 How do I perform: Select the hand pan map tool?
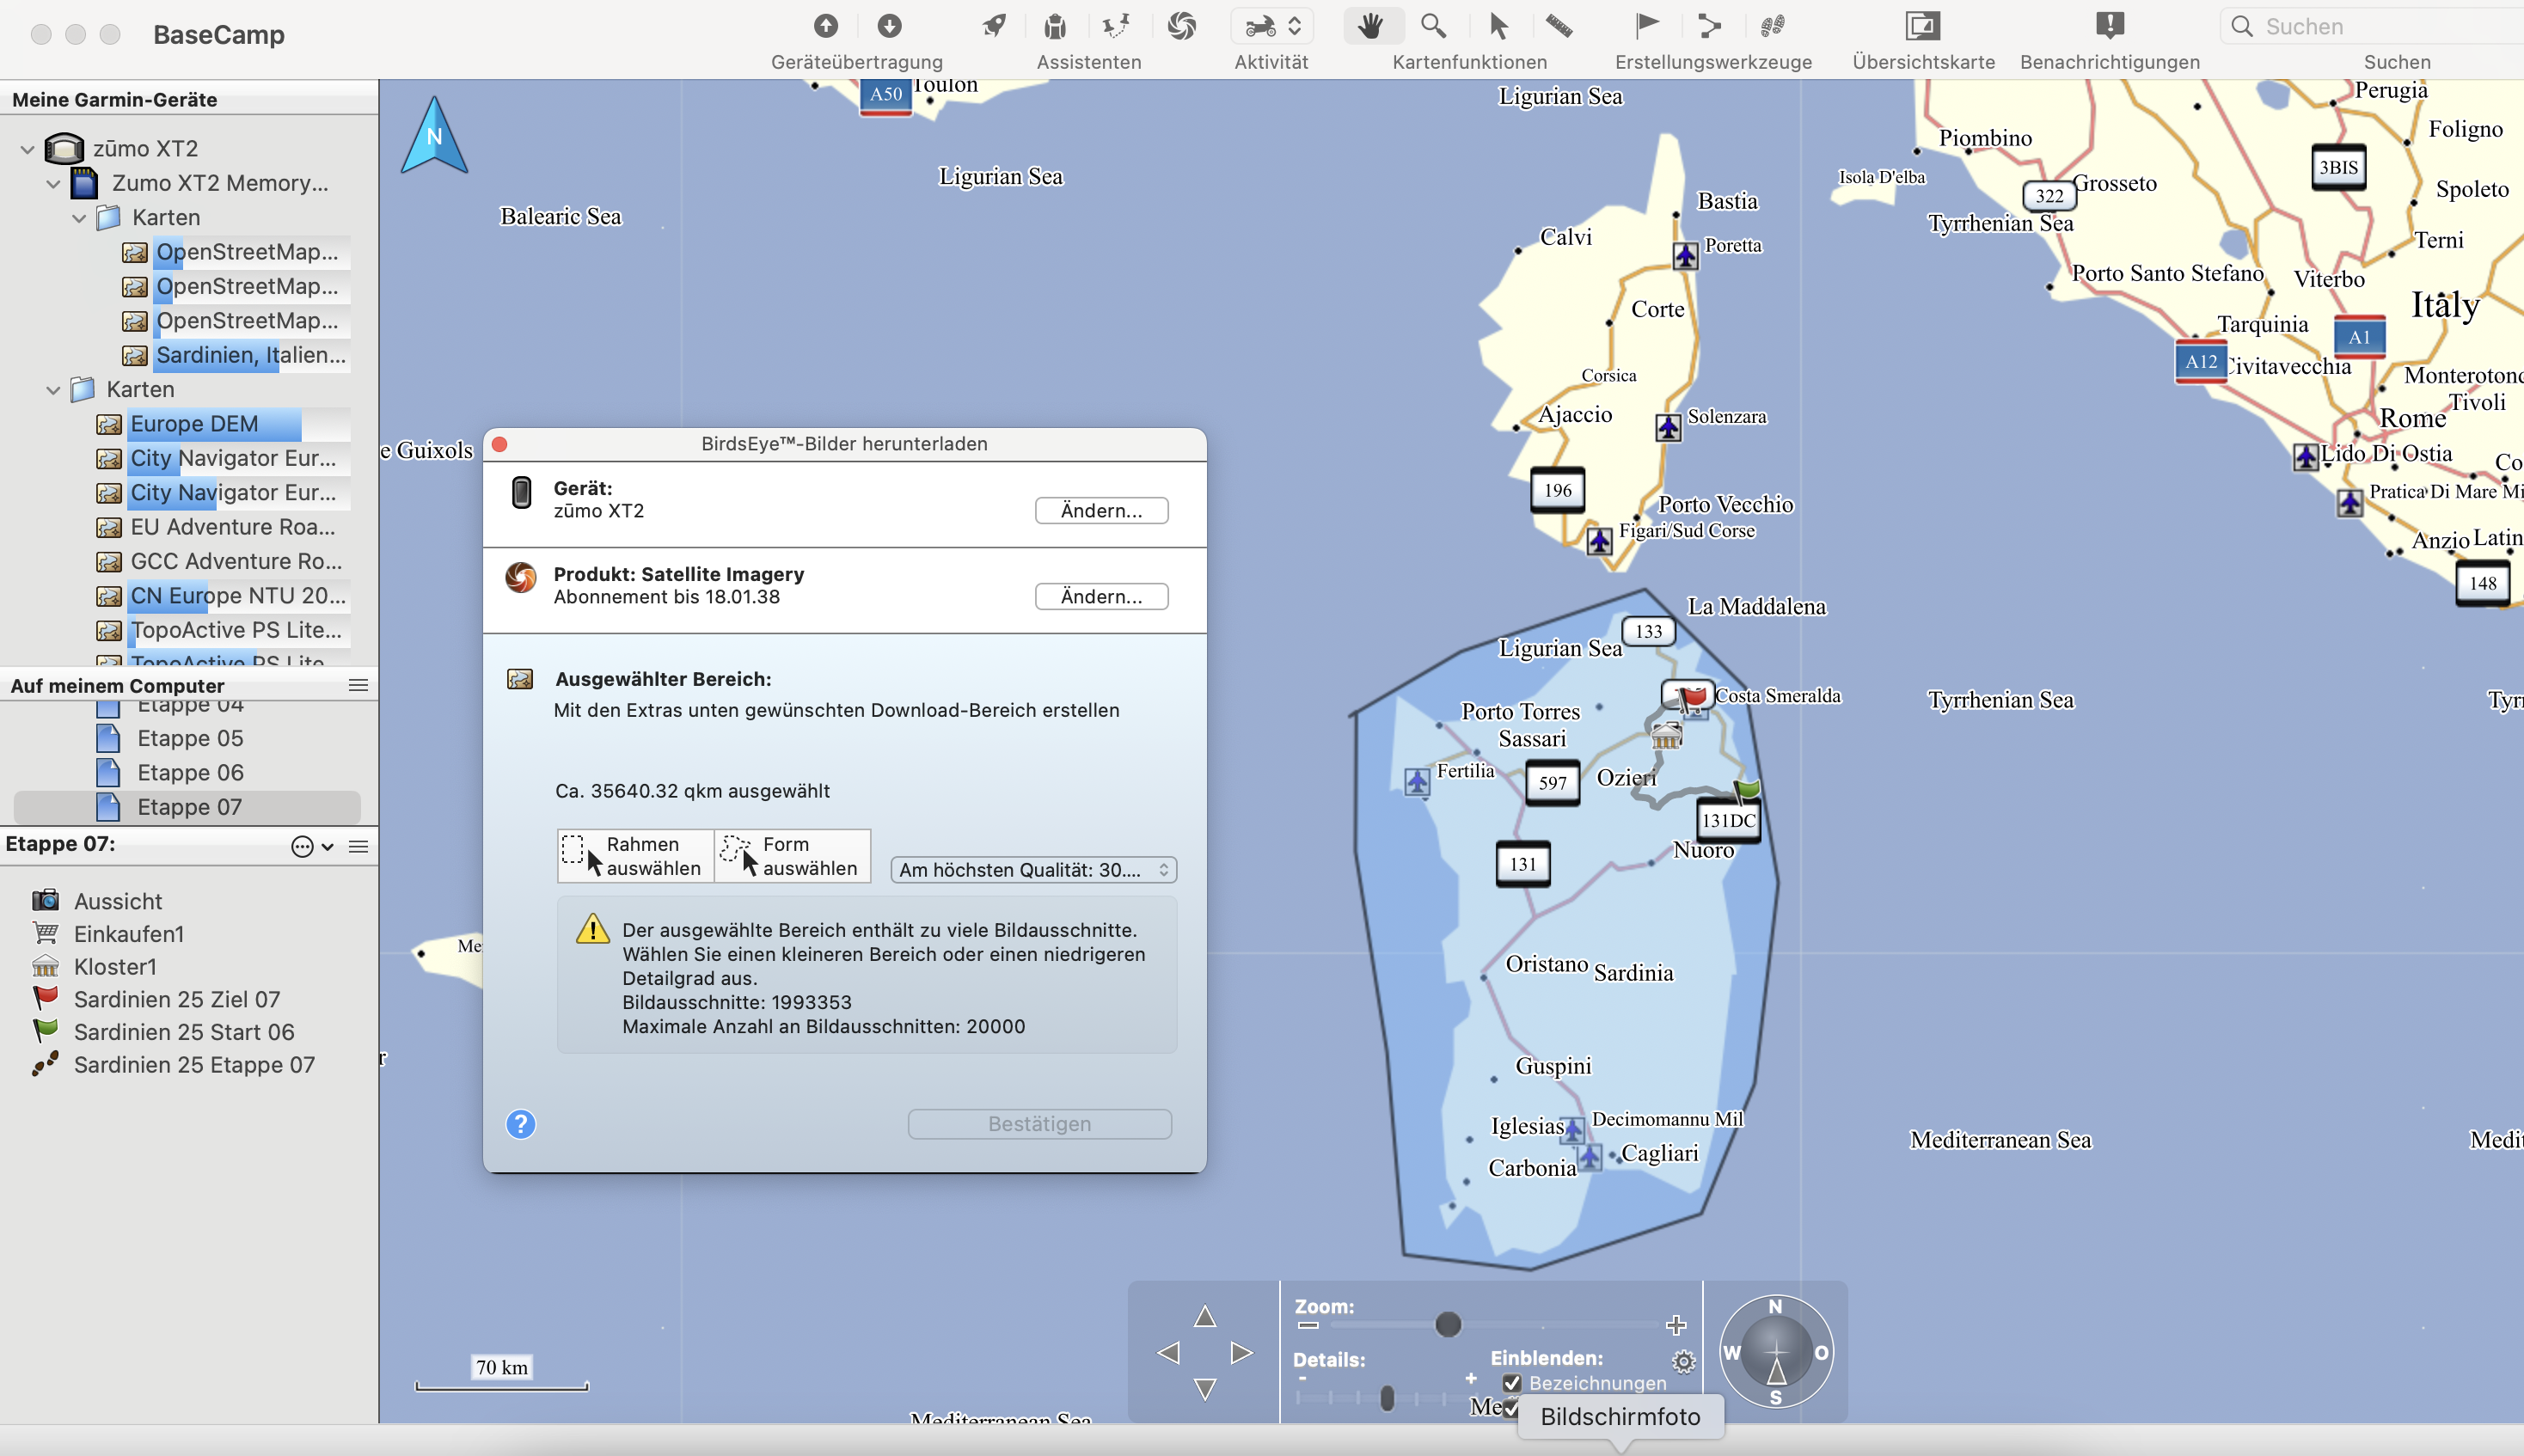click(1371, 26)
